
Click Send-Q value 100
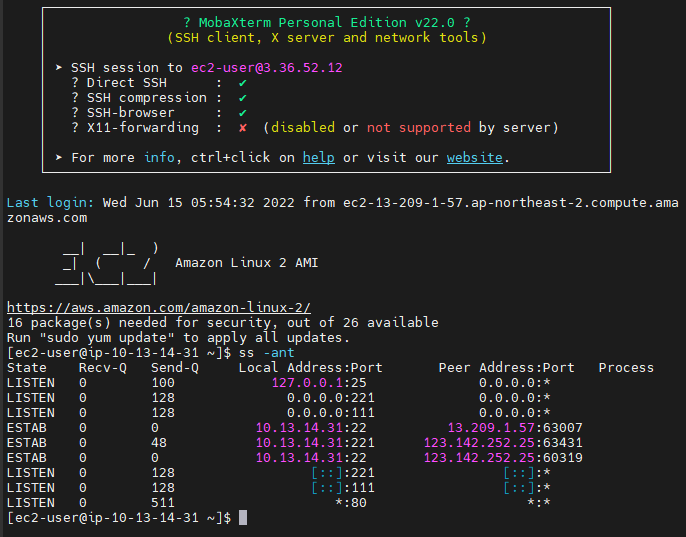(x=163, y=383)
